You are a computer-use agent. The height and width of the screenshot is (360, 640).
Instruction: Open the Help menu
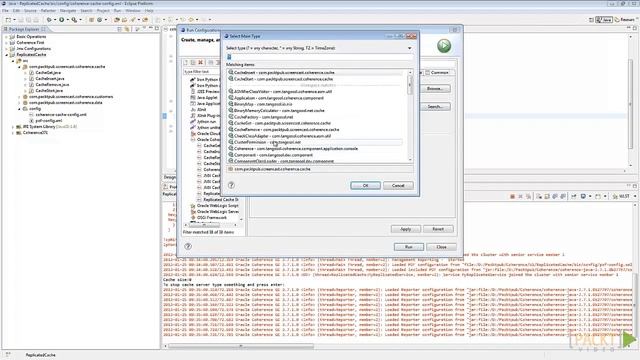[149, 11]
